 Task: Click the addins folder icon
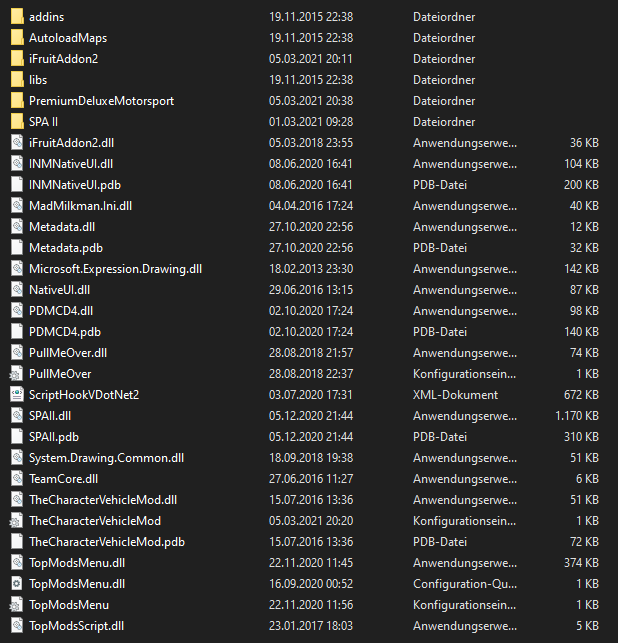17,17
